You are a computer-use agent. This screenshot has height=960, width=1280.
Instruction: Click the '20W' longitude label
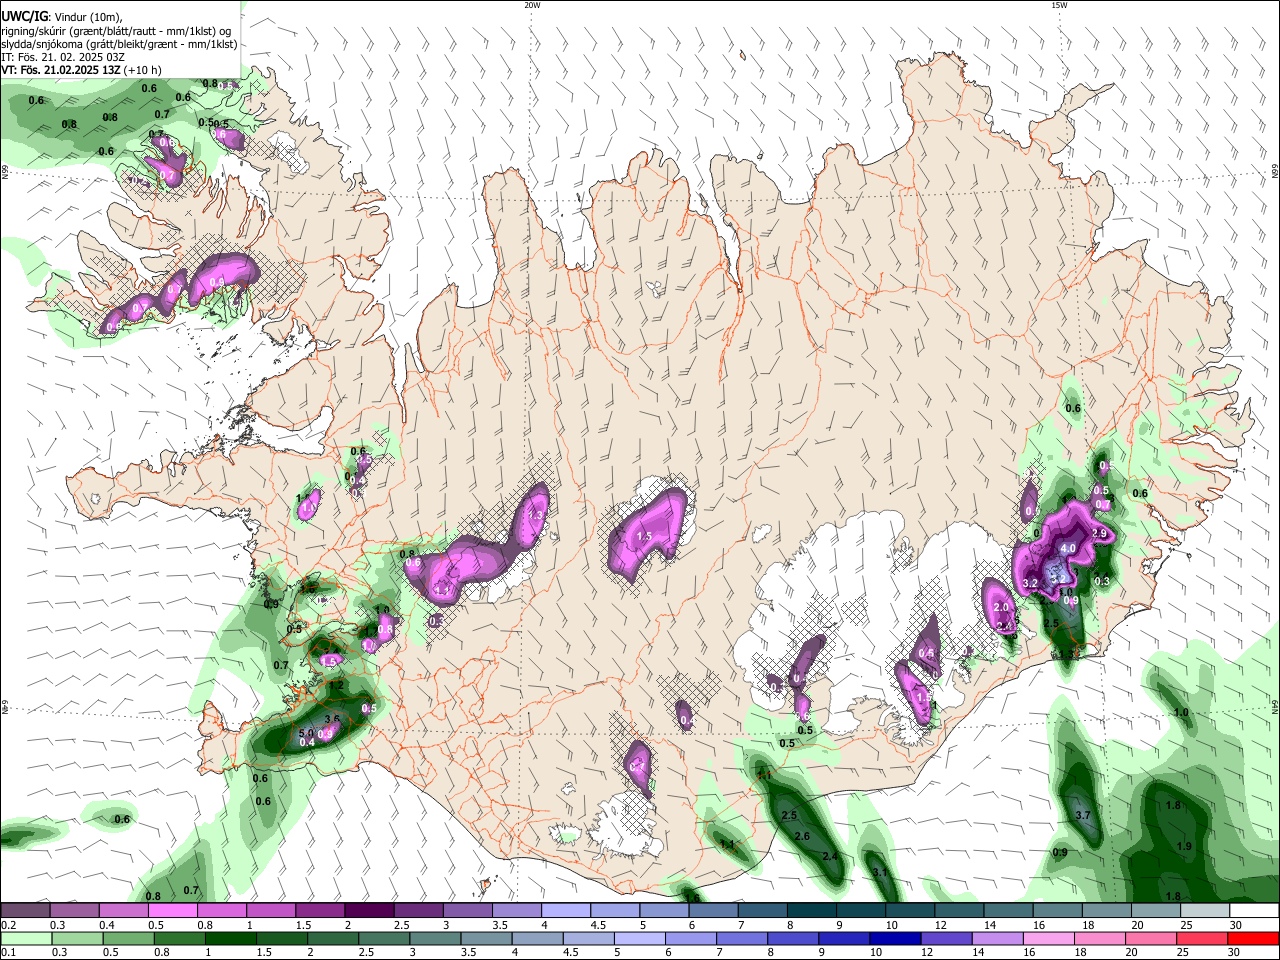coord(533,5)
